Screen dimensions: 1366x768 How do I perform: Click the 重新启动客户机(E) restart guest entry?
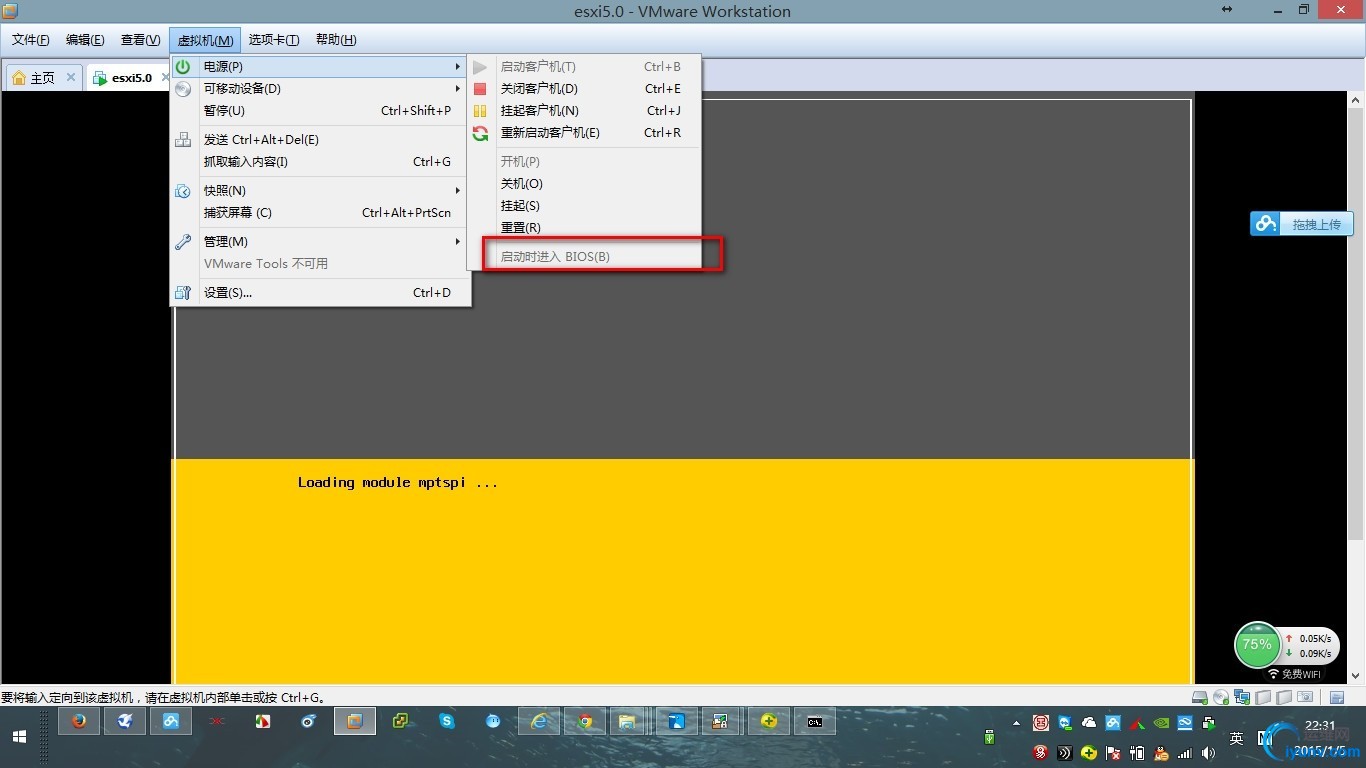(585, 133)
